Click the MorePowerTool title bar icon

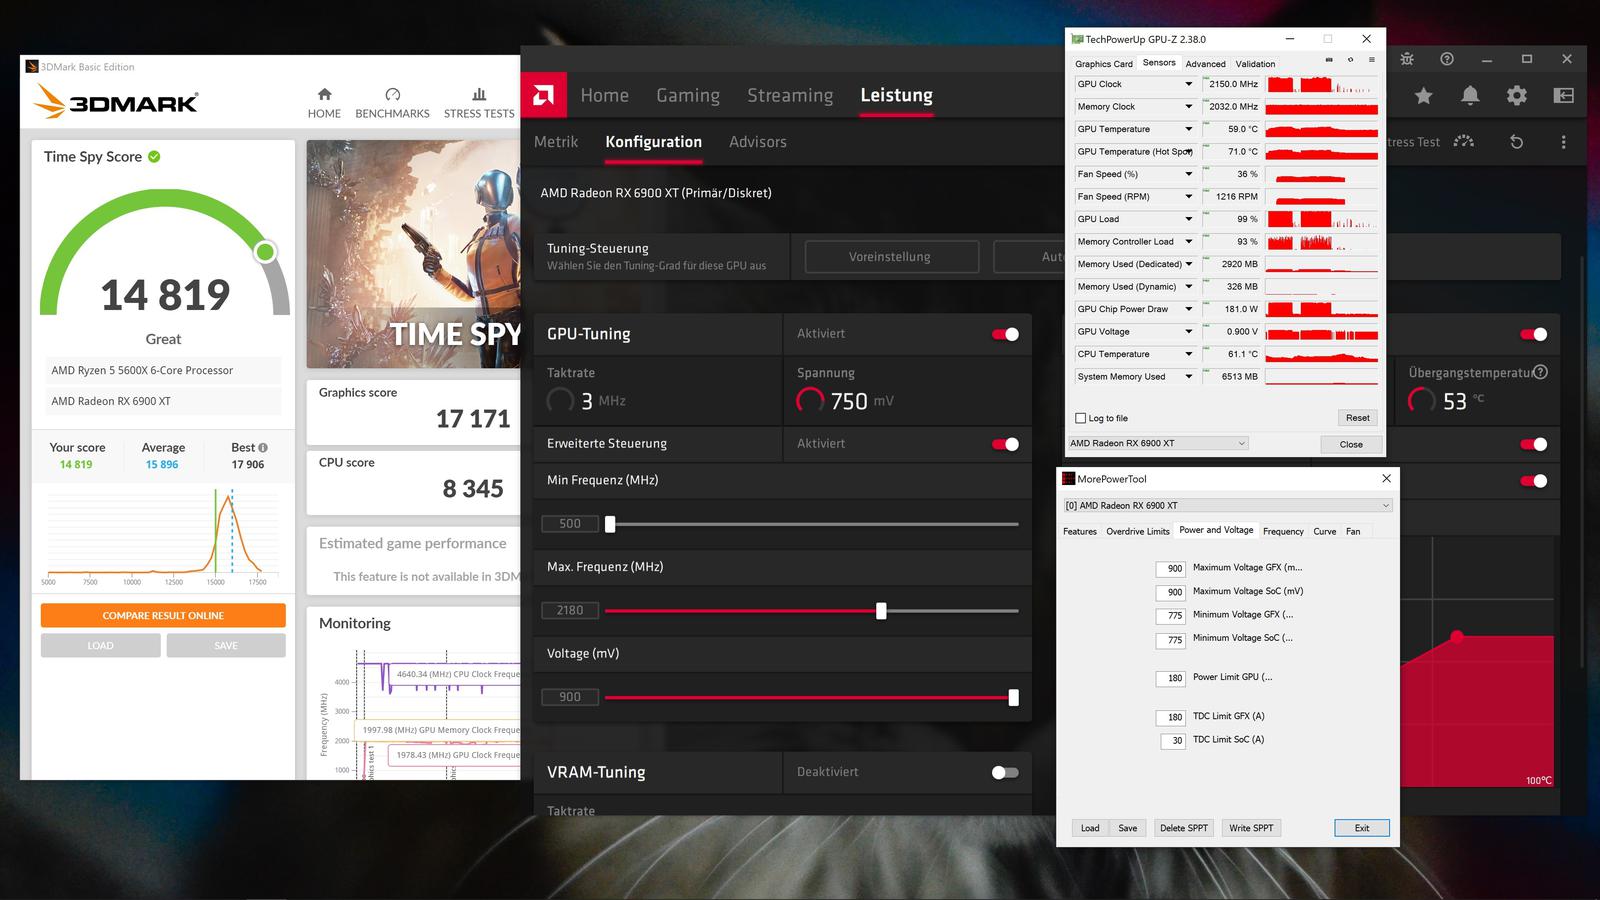point(1069,479)
